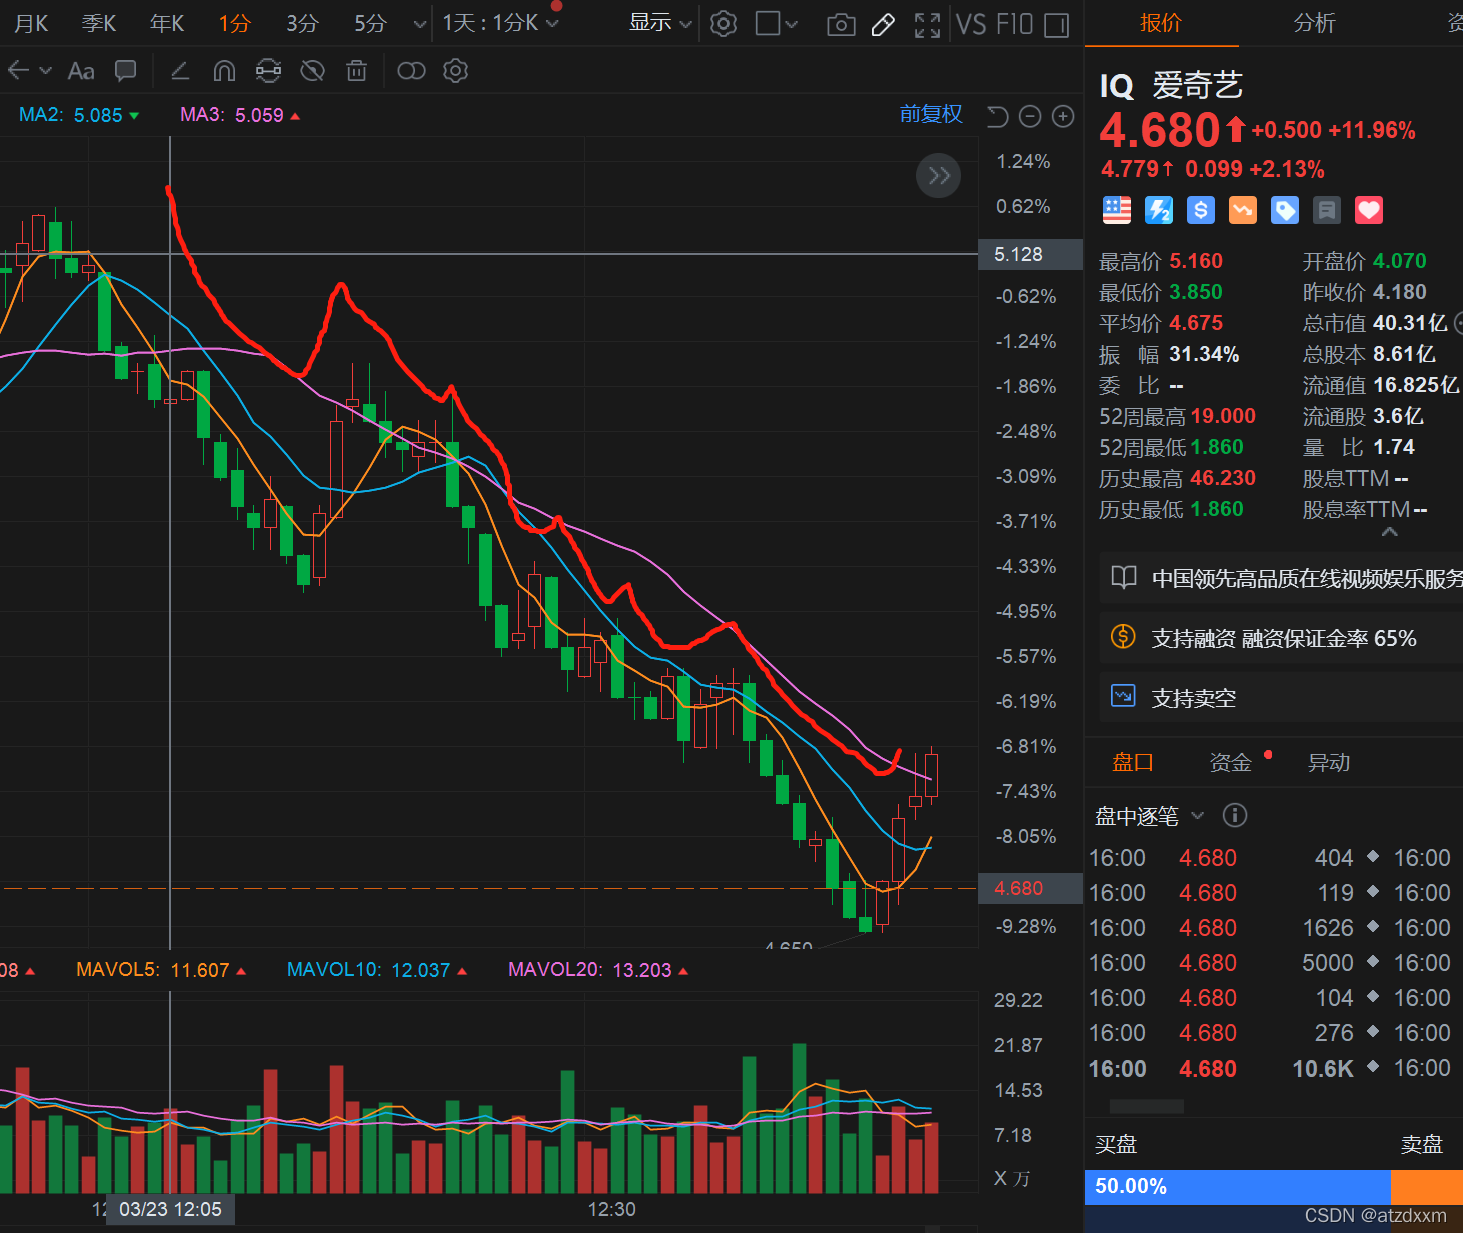Click the overlapping circles overlay icon
Screen dimensions: 1463x1233
point(411,70)
